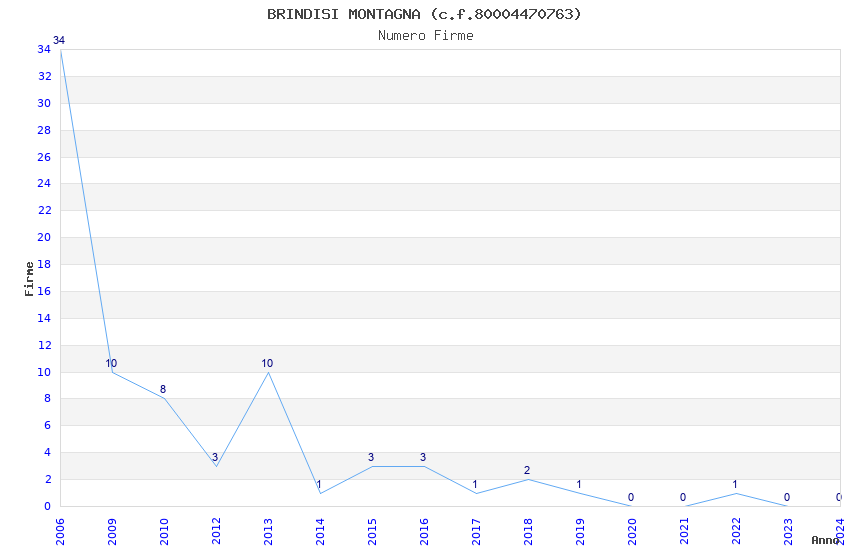
Task: Select data label 0 above the 2020 point
Action: click(631, 497)
